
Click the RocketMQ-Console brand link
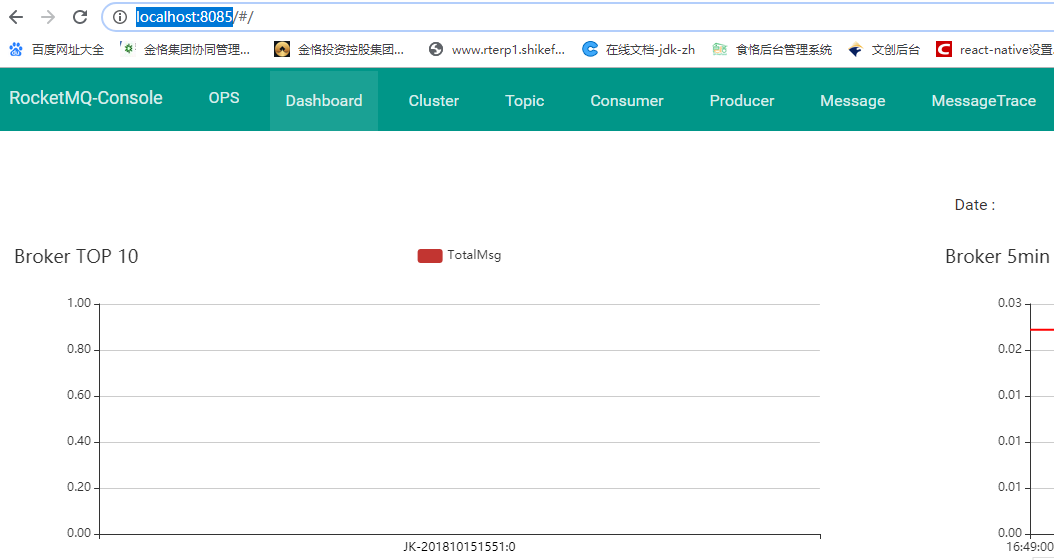pos(86,98)
